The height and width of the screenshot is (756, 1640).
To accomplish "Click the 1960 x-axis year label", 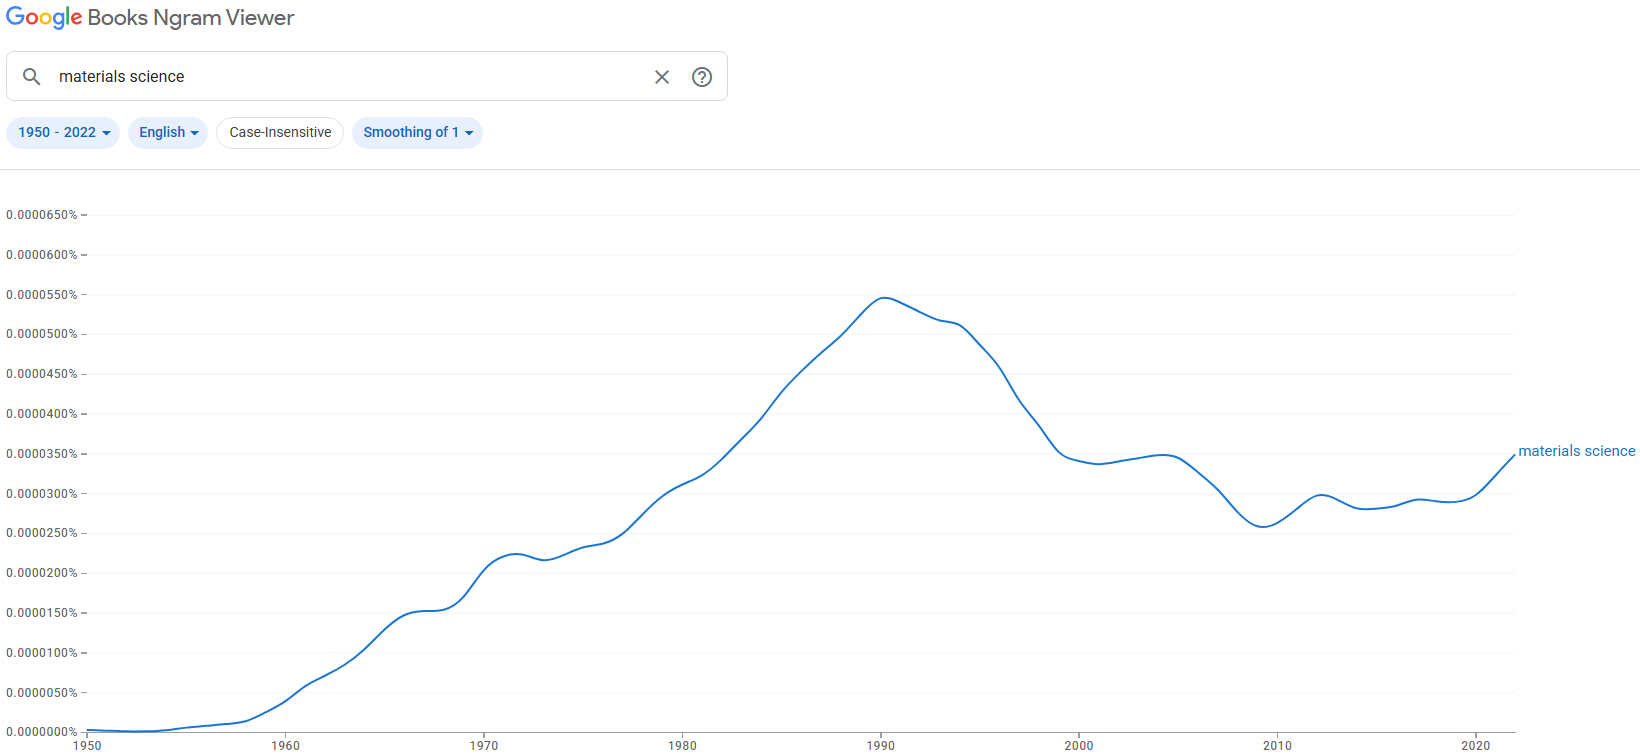I will pyautogui.click(x=285, y=745).
